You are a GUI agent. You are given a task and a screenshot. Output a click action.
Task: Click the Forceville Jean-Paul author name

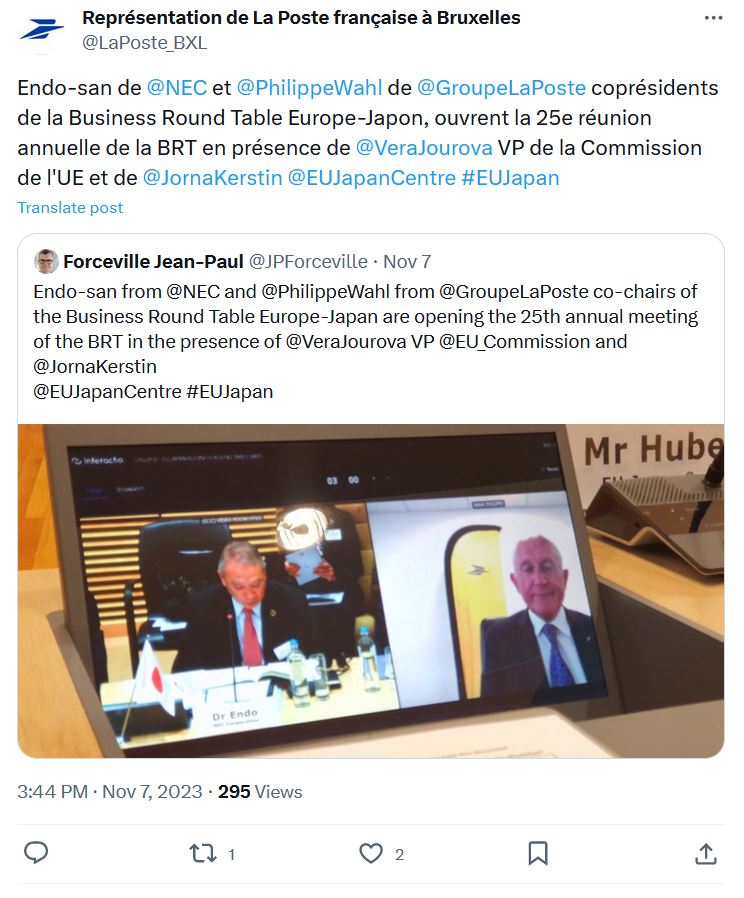(153, 262)
